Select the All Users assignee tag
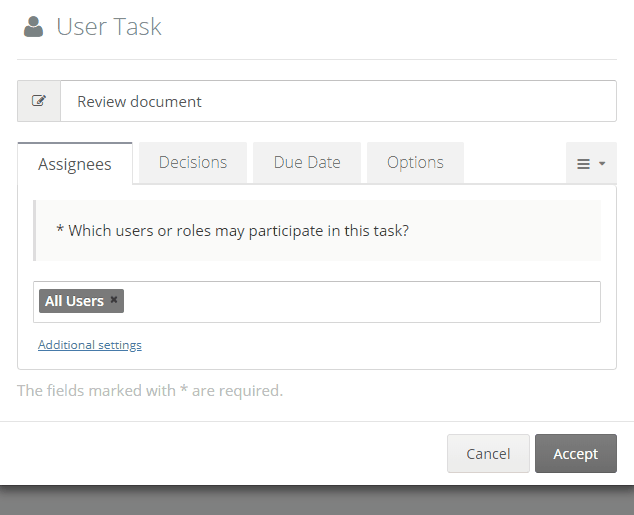This screenshot has width=634, height=515. click(74, 301)
